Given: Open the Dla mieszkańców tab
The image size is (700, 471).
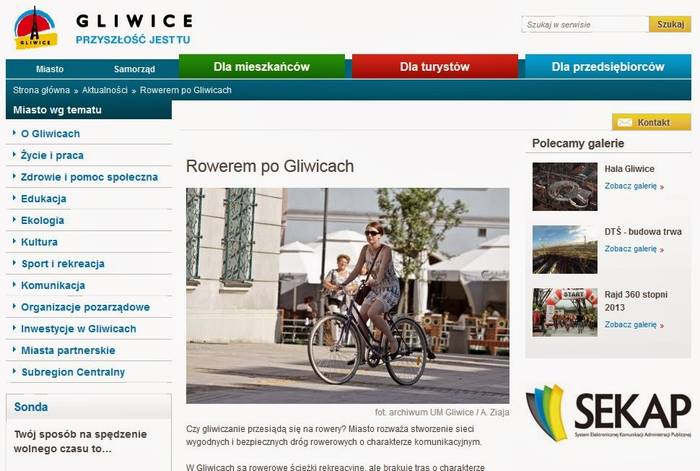Looking at the screenshot, I should [262, 67].
